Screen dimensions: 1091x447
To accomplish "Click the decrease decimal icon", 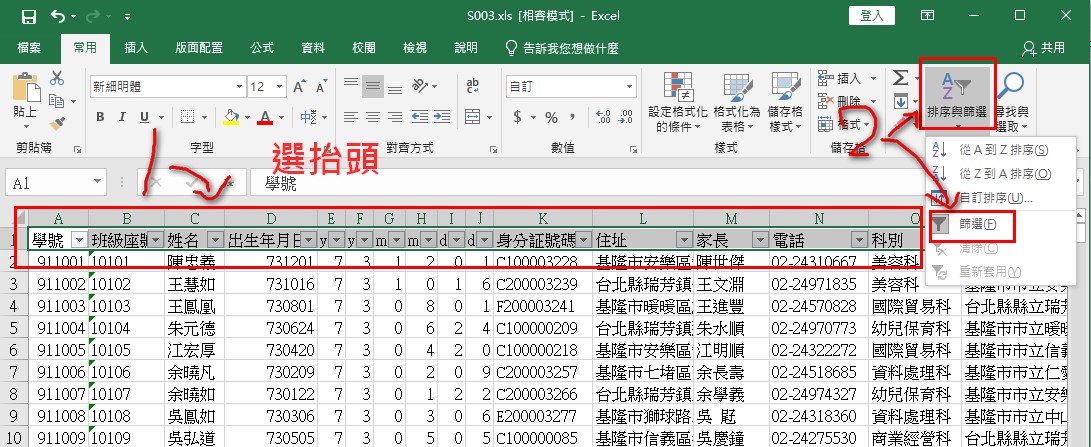I will (626, 117).
